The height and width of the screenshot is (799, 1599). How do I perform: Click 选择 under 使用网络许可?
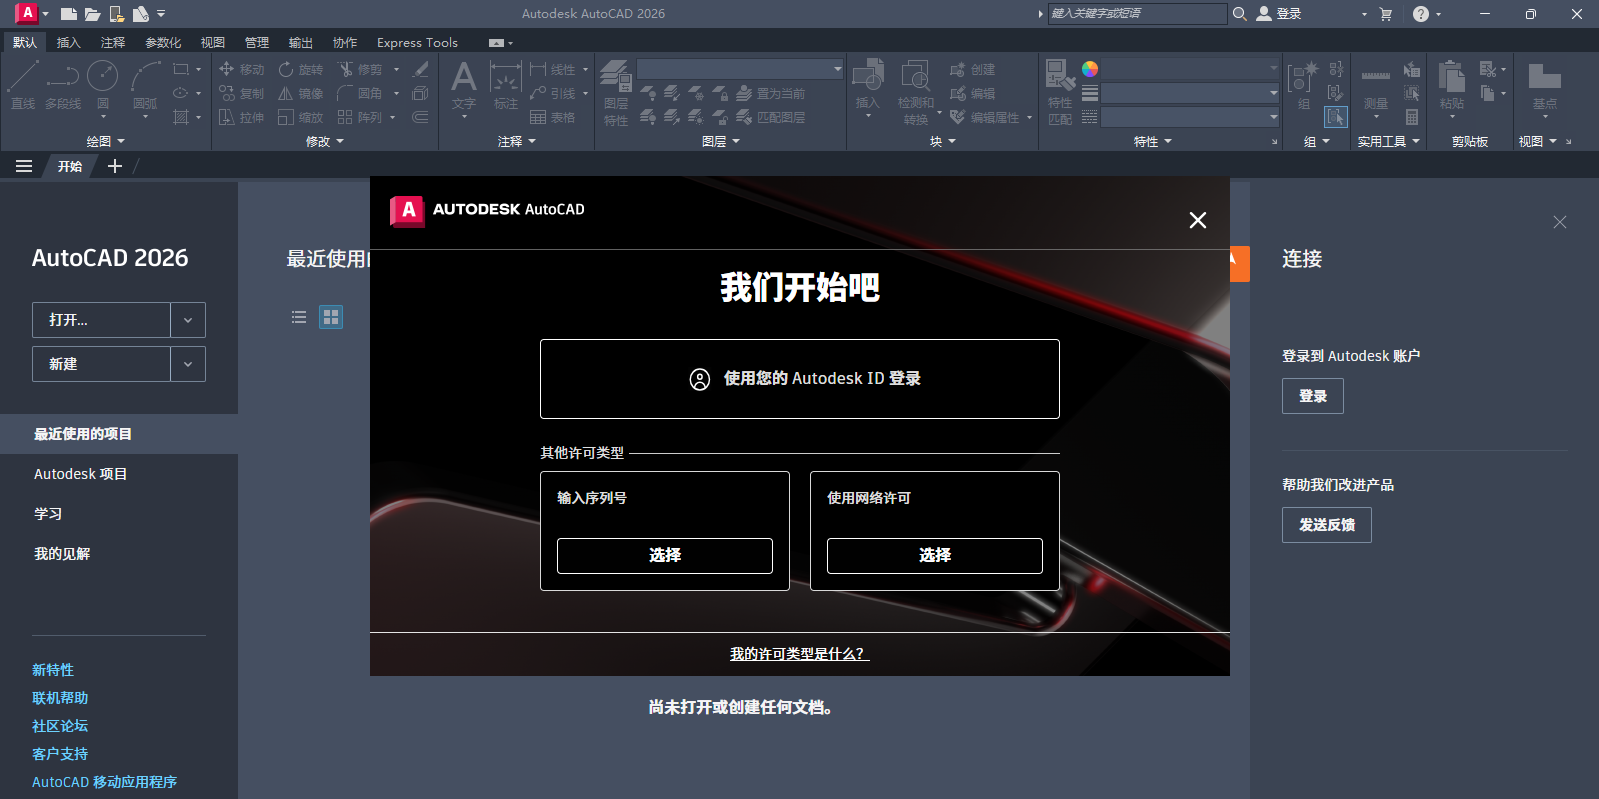pyautogui.click(x=935, y=555)
